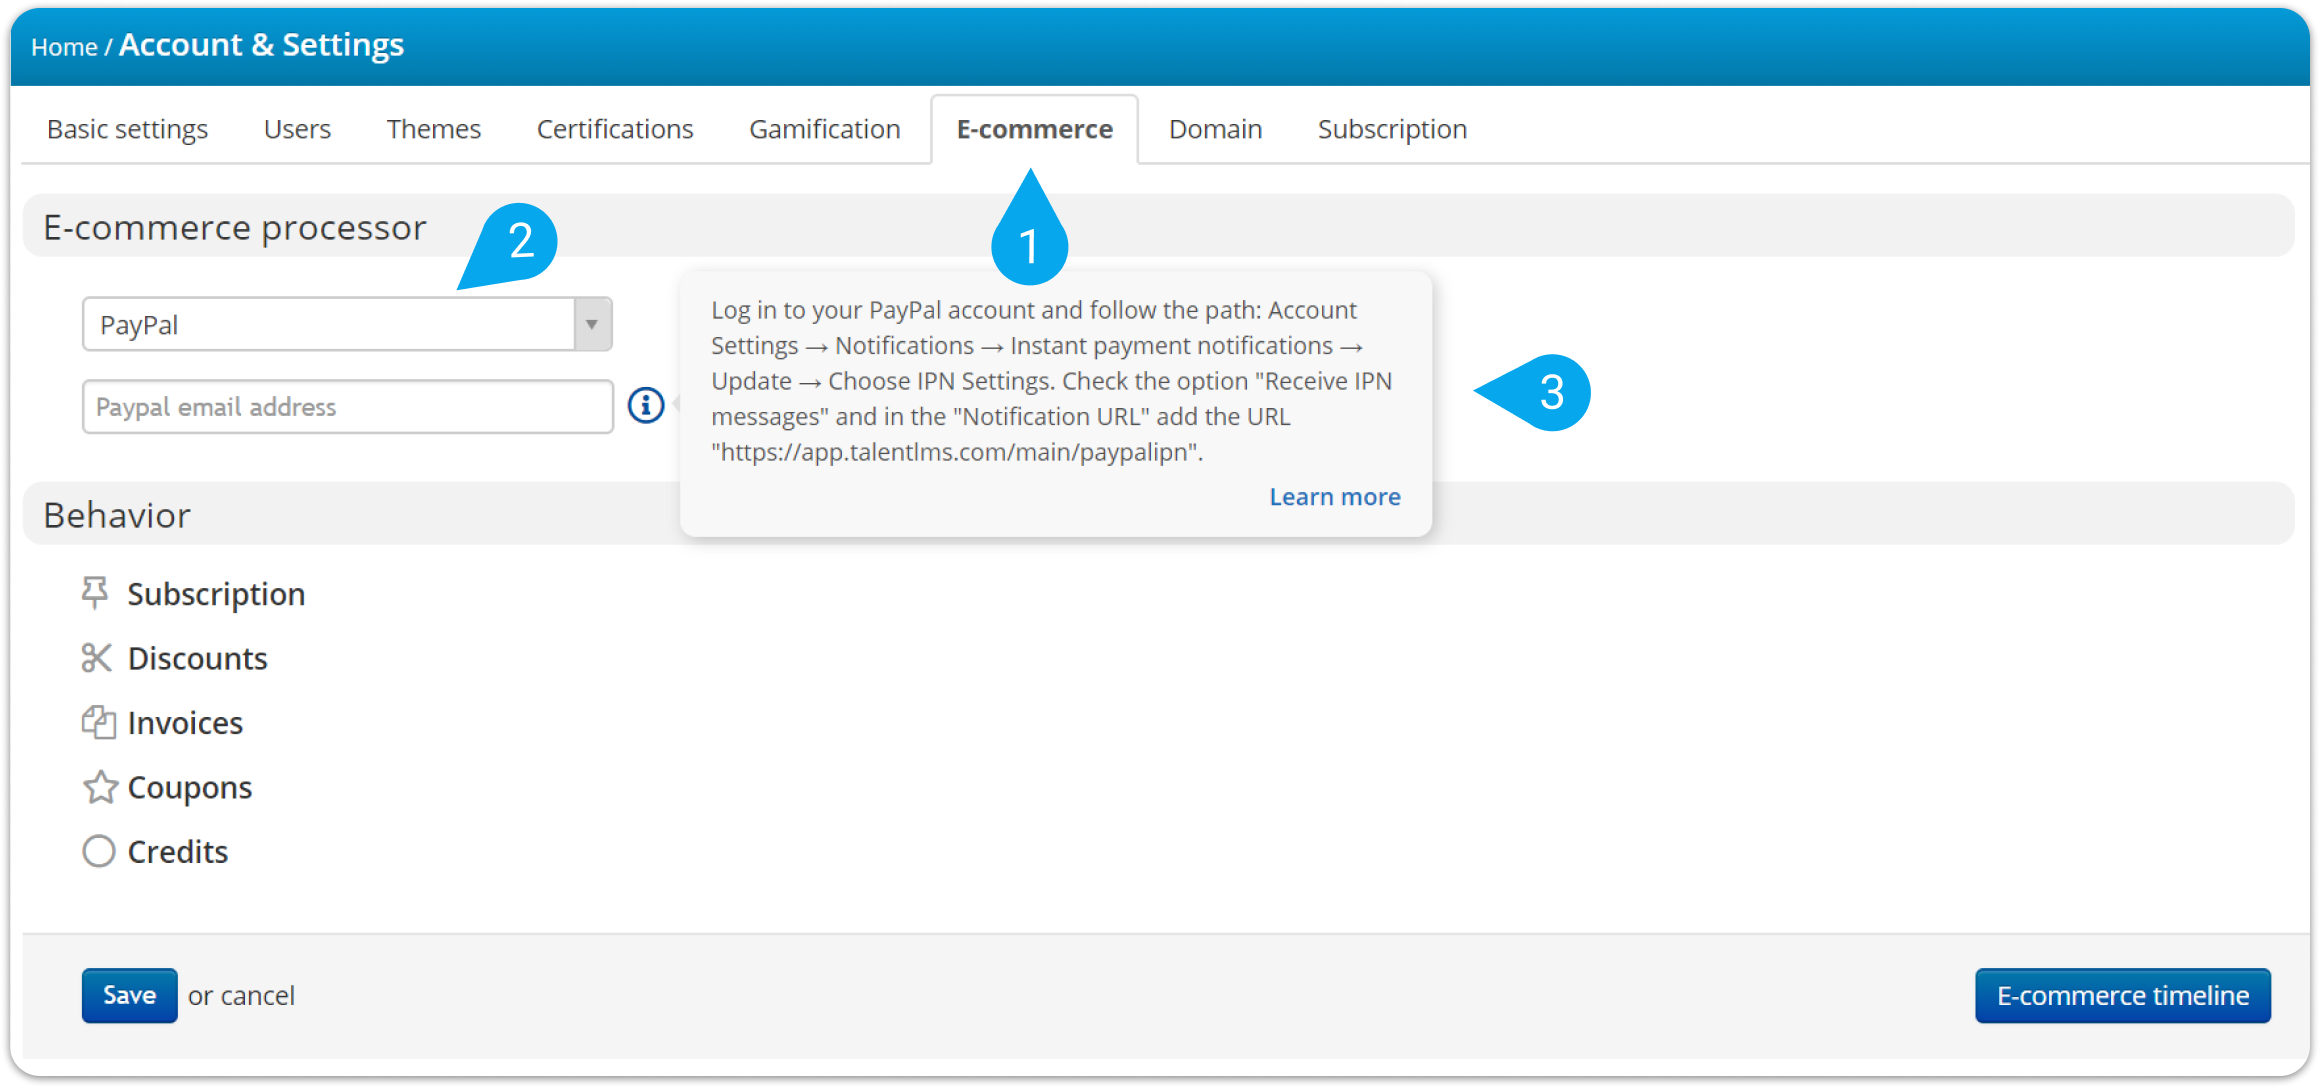Click the scissors icon next to Discounts
Viewport: 2320px width, 1088px height.
pyautogui.click(x=96, y=658)
